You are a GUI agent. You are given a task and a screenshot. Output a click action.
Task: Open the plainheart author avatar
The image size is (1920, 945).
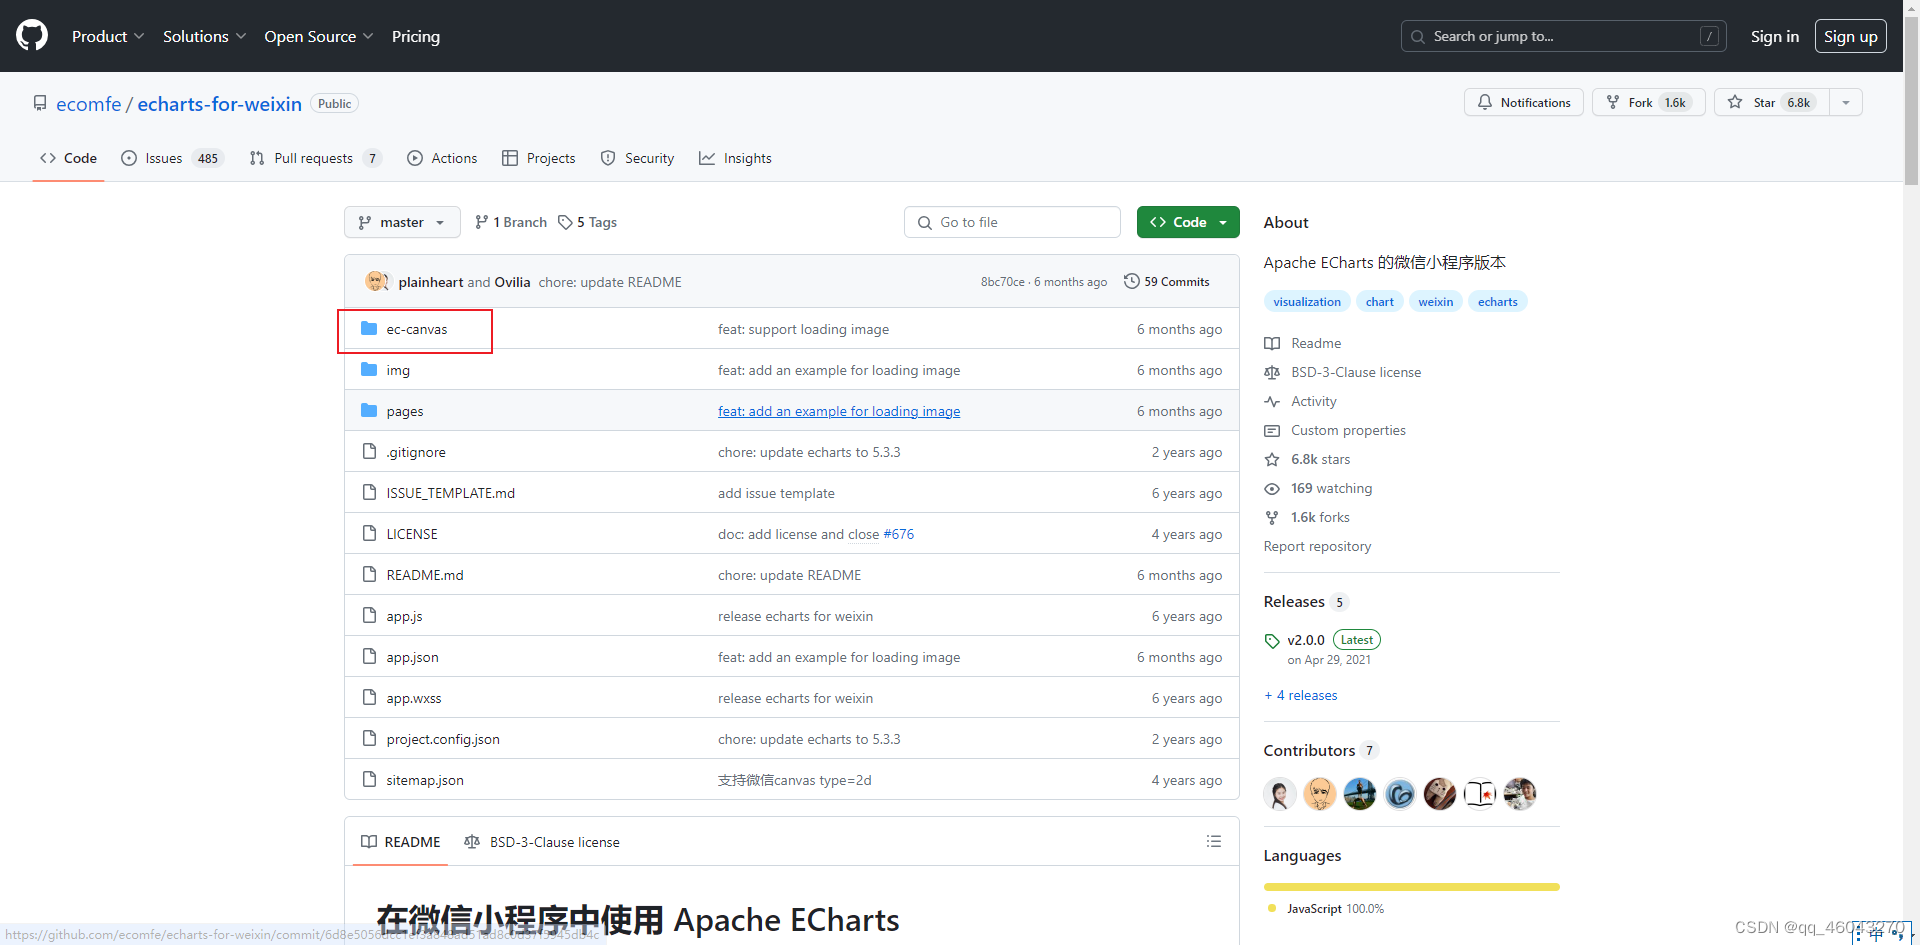377,282
